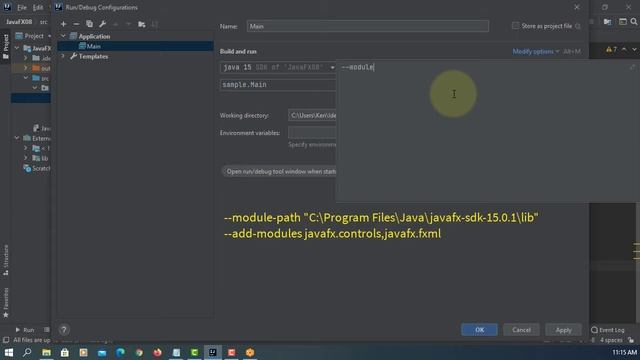This screenshot has width=640, height=360.
Task: Click the taskbar clock showing 11:15 AM
Action: point(624,352)
